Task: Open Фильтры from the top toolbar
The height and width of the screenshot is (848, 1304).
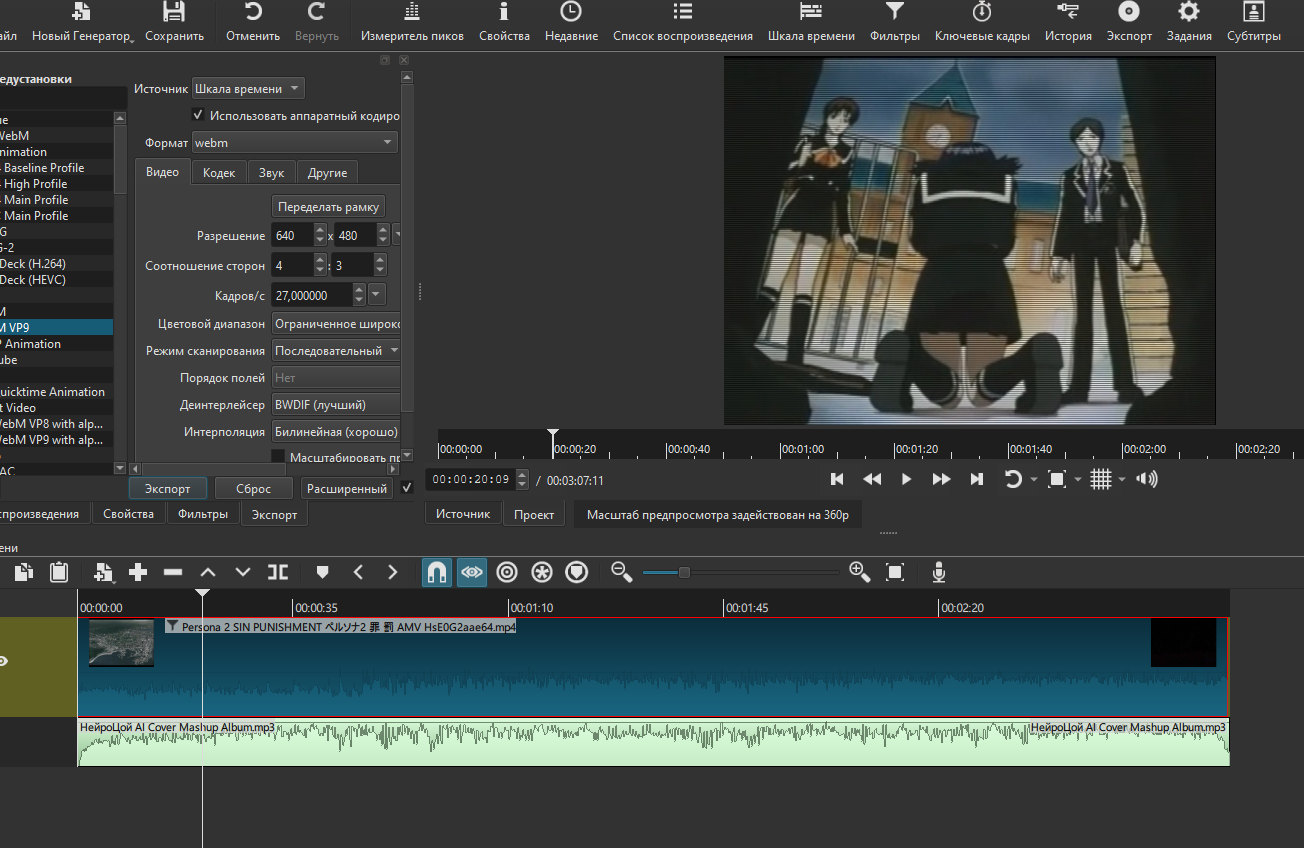Action: 895,22
